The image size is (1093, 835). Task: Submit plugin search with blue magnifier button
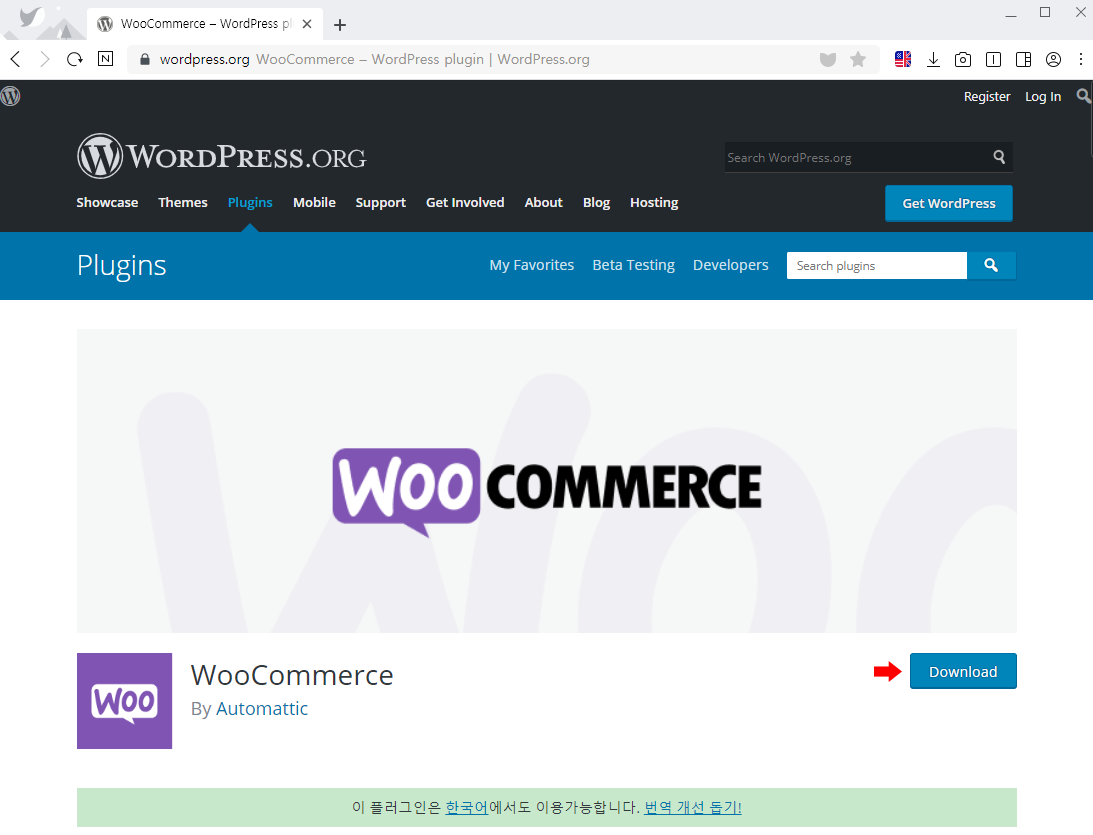click(991, 266)
